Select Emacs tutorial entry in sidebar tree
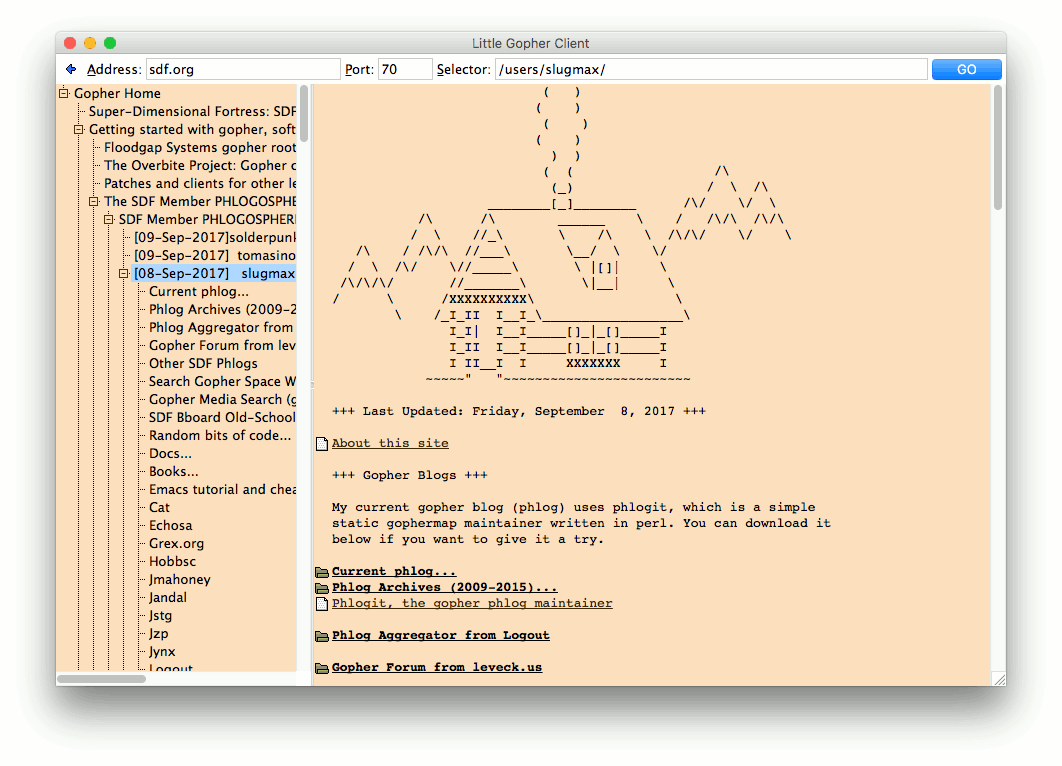1062x766 pixels. click(222, 490)
